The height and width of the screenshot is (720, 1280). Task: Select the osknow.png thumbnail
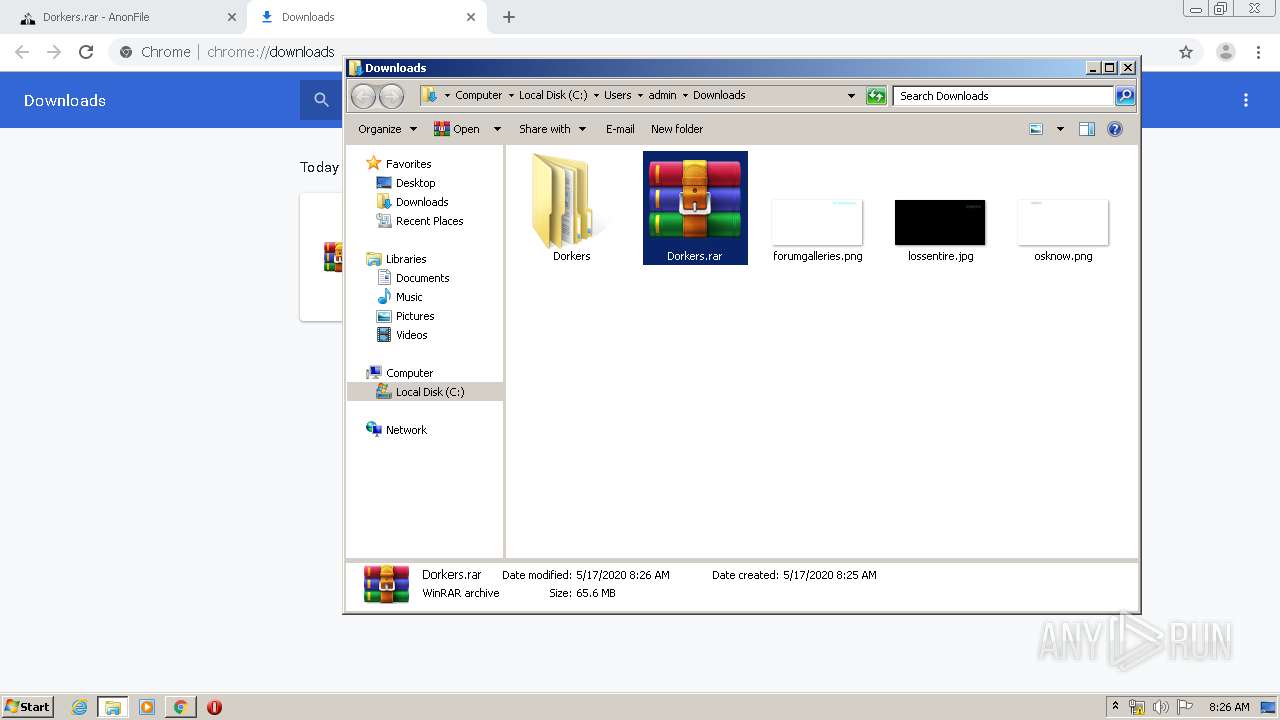click(1063, 222)
